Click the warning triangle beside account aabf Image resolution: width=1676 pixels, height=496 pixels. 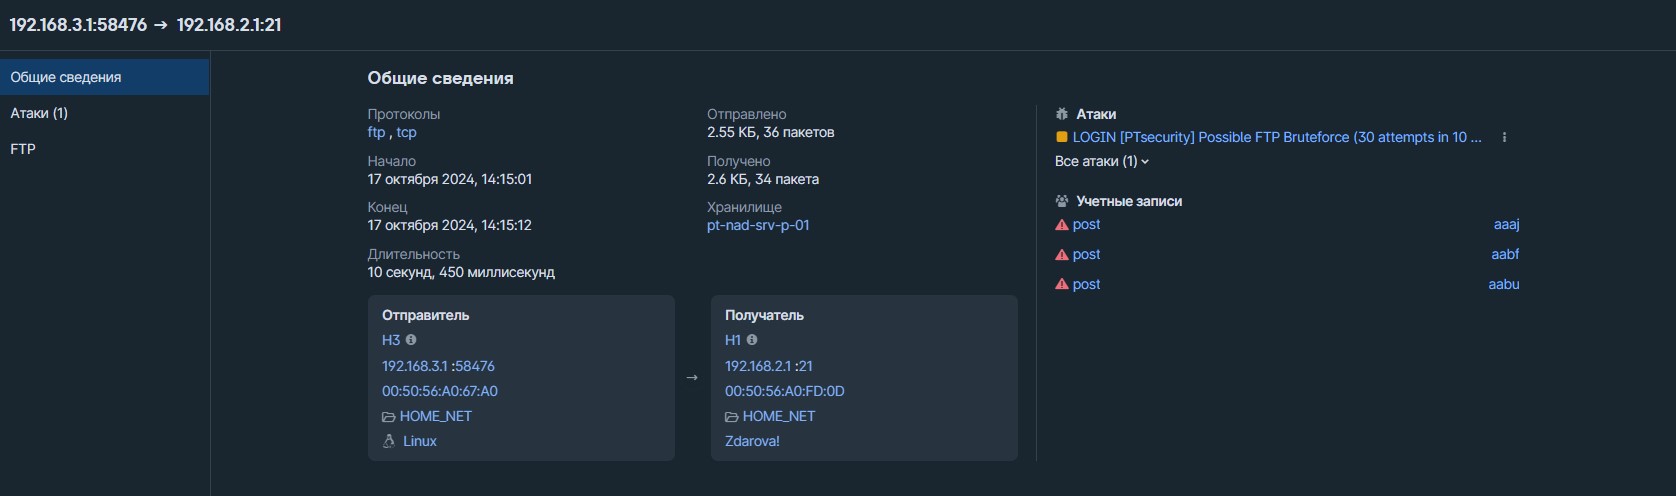pos(1062,255)
